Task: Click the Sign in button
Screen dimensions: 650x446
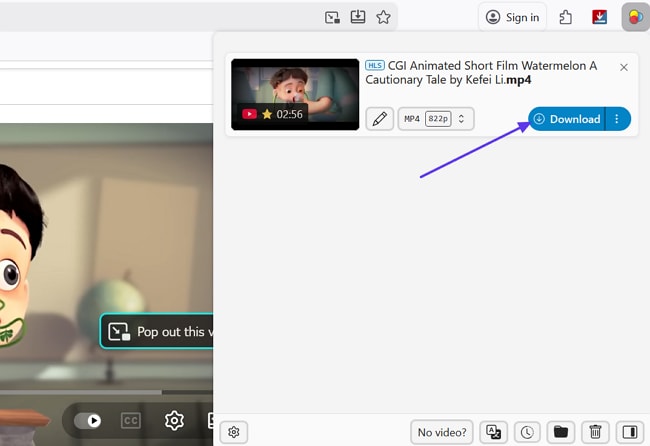Action: (x=512, y=17)
